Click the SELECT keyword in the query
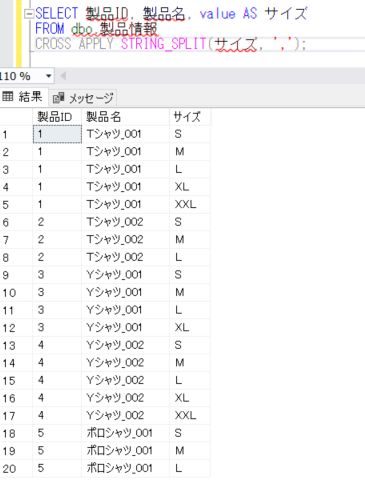 (56, 14)
